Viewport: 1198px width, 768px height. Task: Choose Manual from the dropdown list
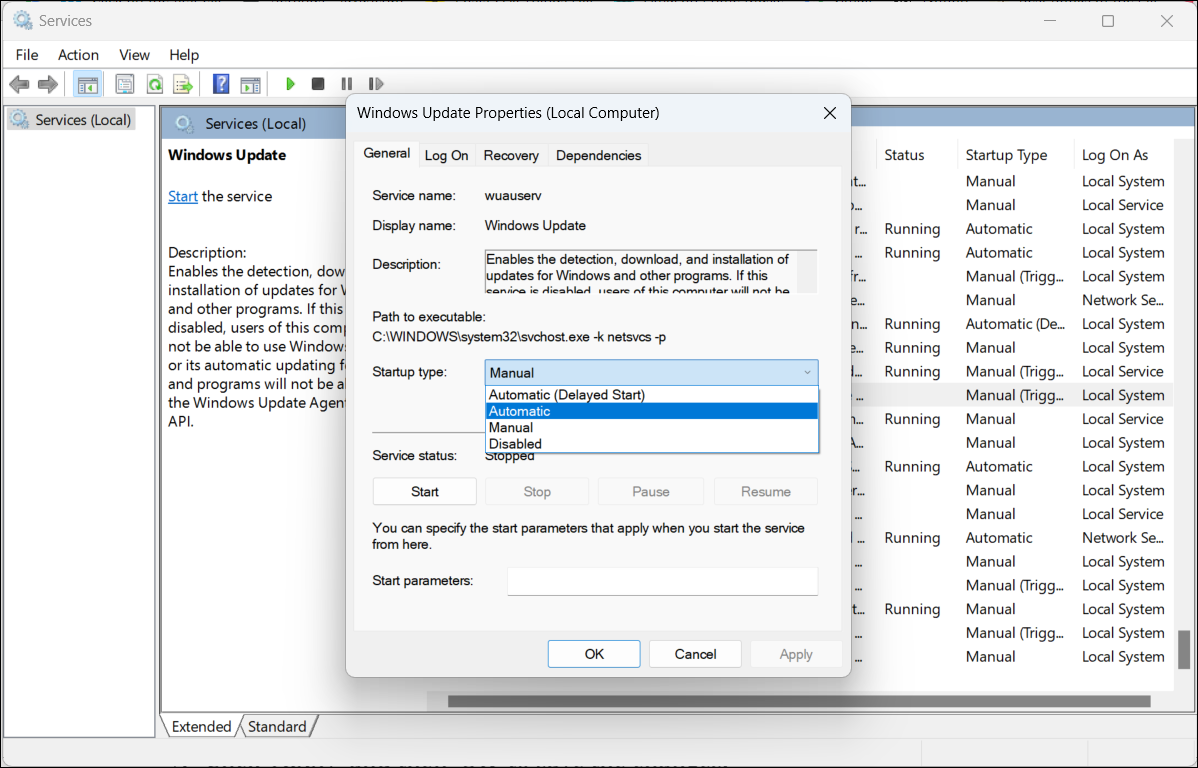click(652, 428)
